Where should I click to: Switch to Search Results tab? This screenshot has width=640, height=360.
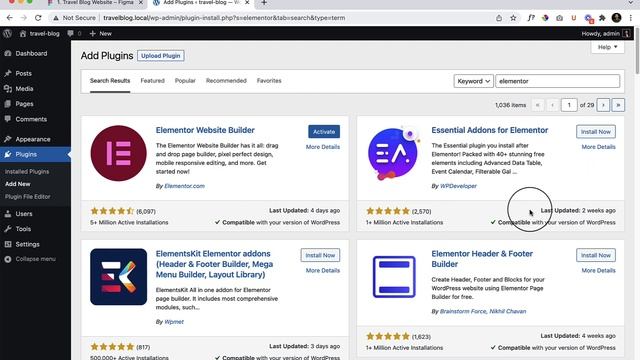pyautogui.click(x=110, y=81)
